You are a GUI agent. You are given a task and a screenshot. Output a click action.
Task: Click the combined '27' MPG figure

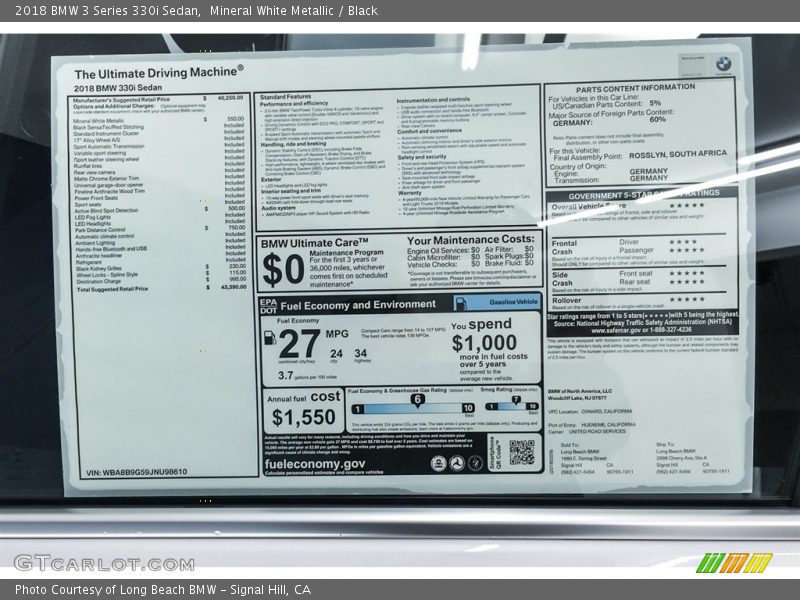(x=299, y=344)
